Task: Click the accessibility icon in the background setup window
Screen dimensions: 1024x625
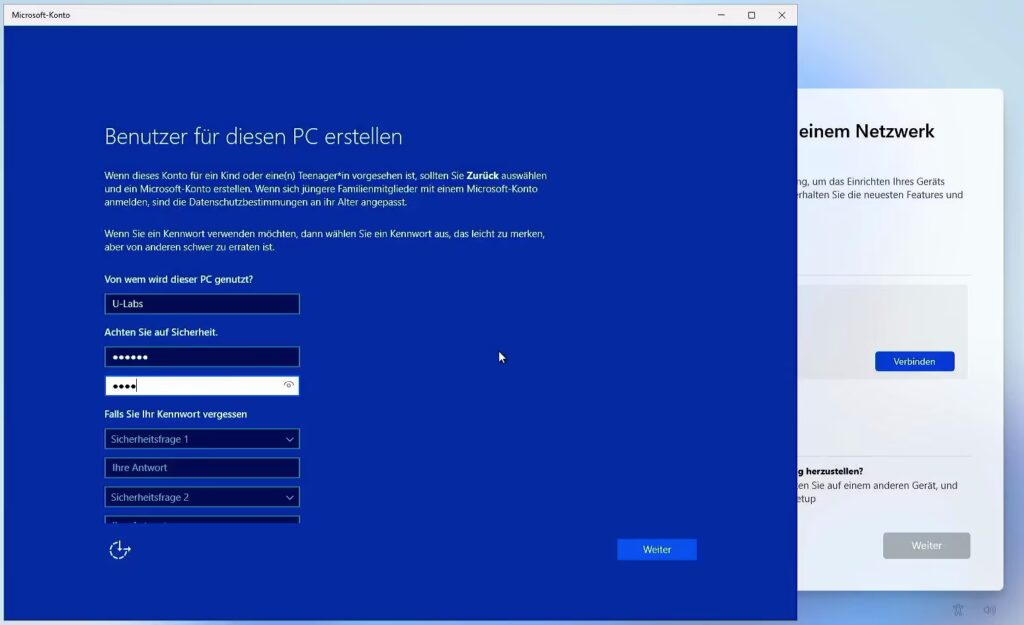Action: pyautogui.click(x=957, y=610)
